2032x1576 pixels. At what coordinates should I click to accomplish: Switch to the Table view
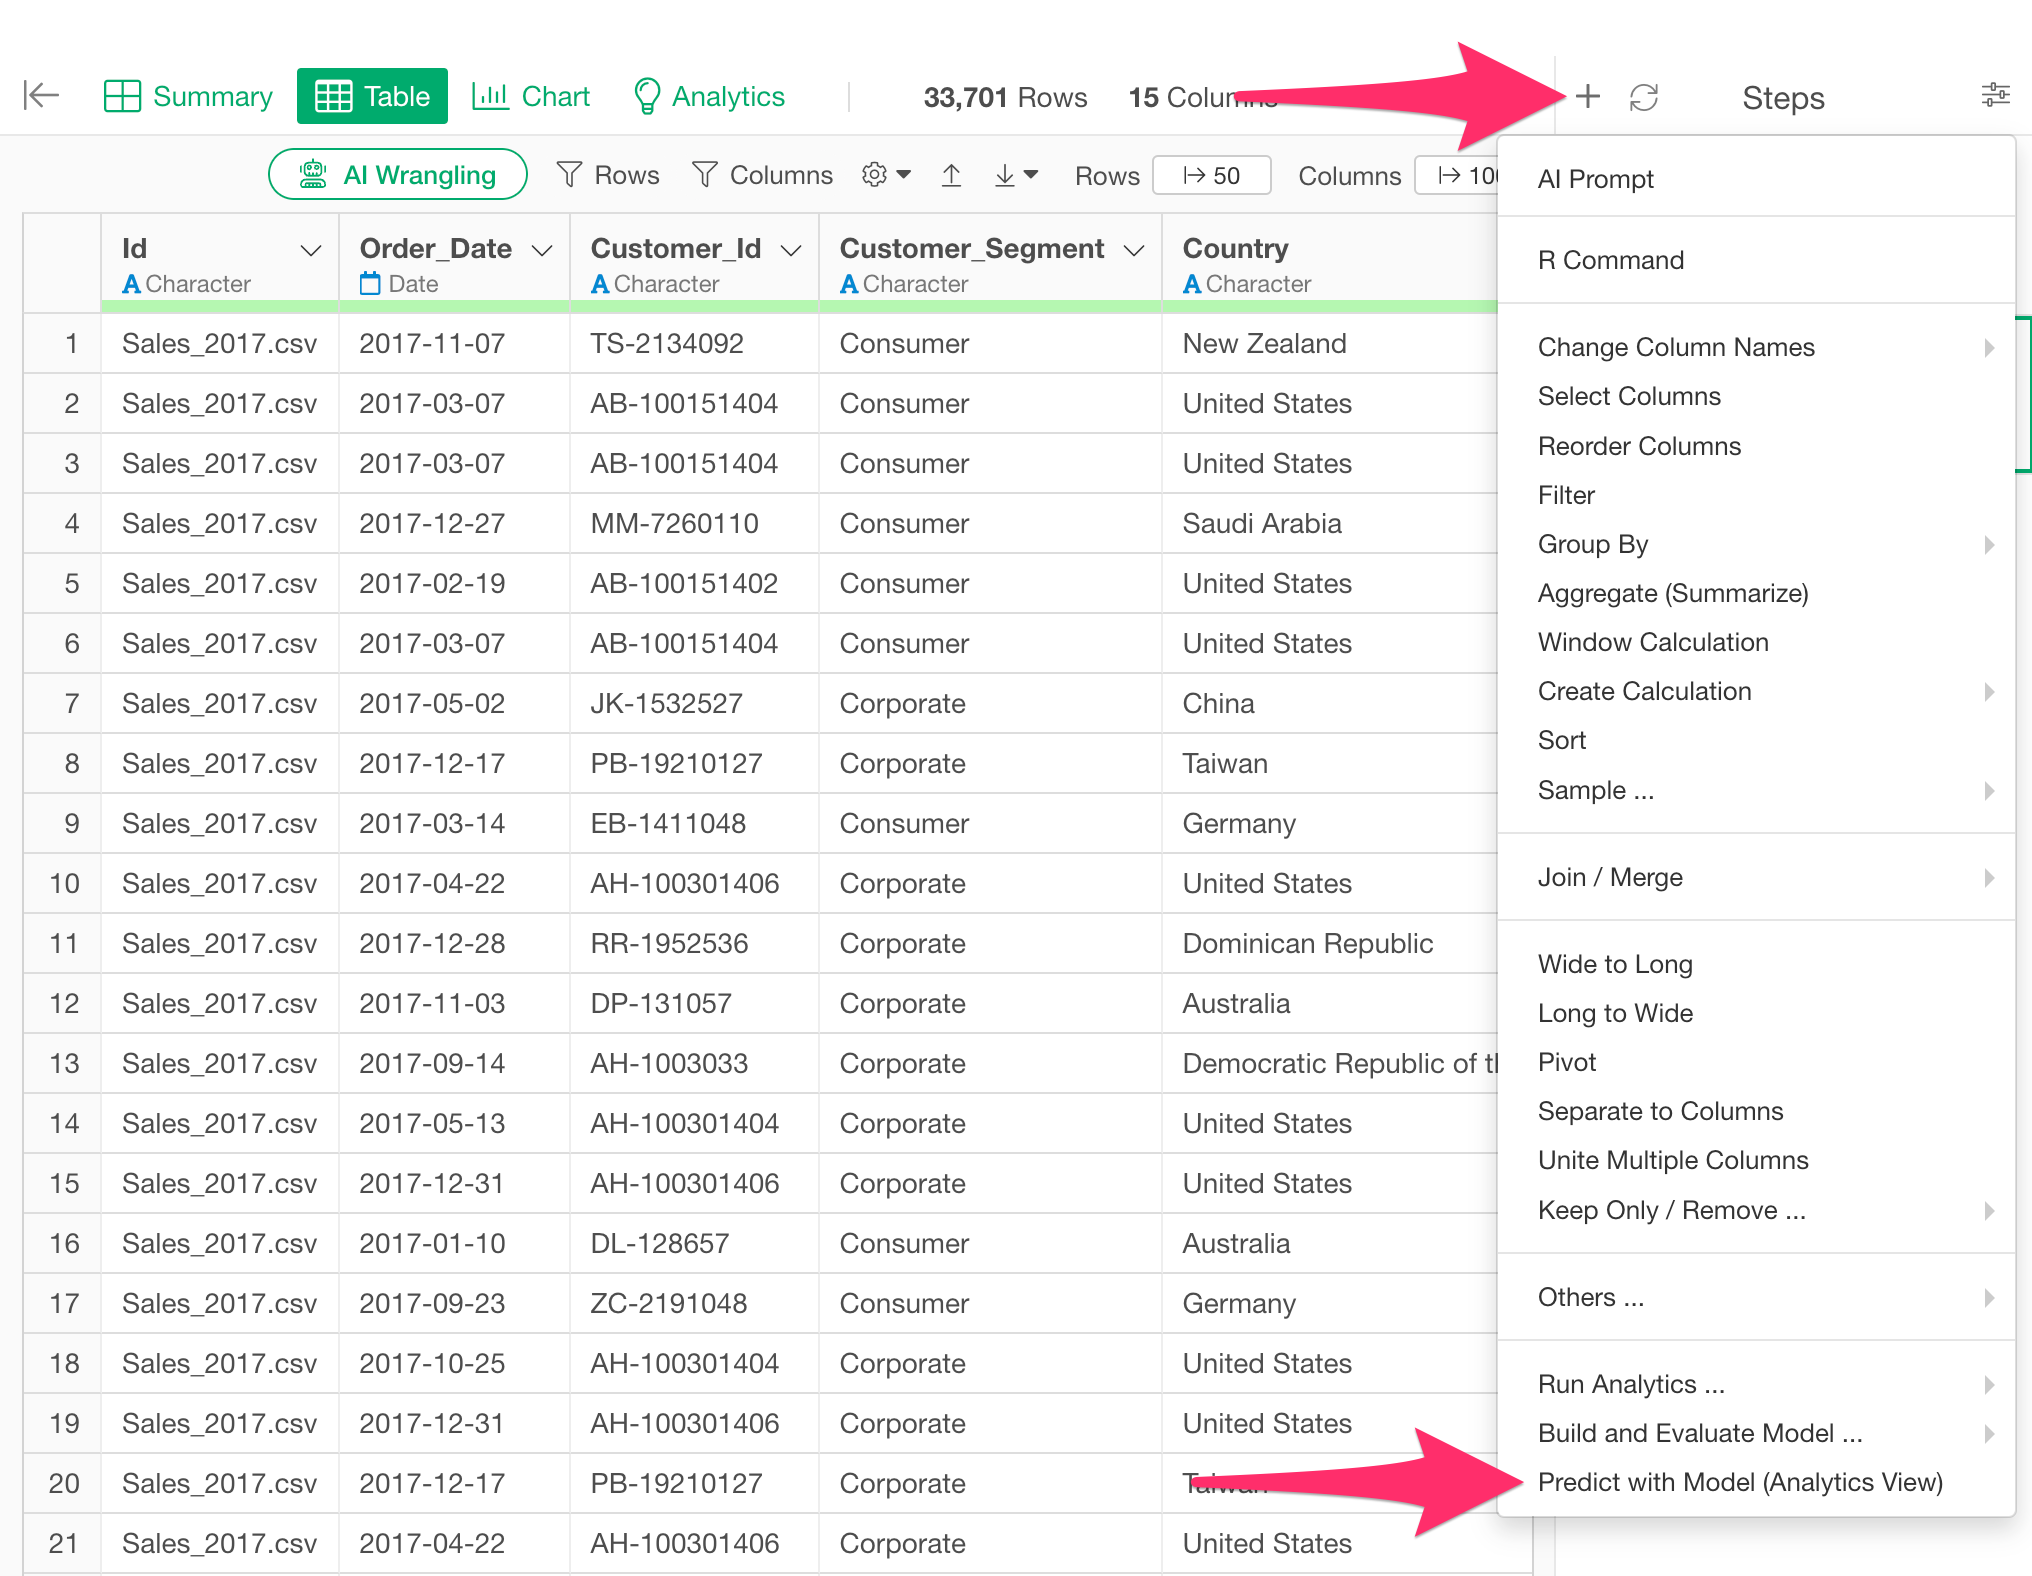click(372, 96)
